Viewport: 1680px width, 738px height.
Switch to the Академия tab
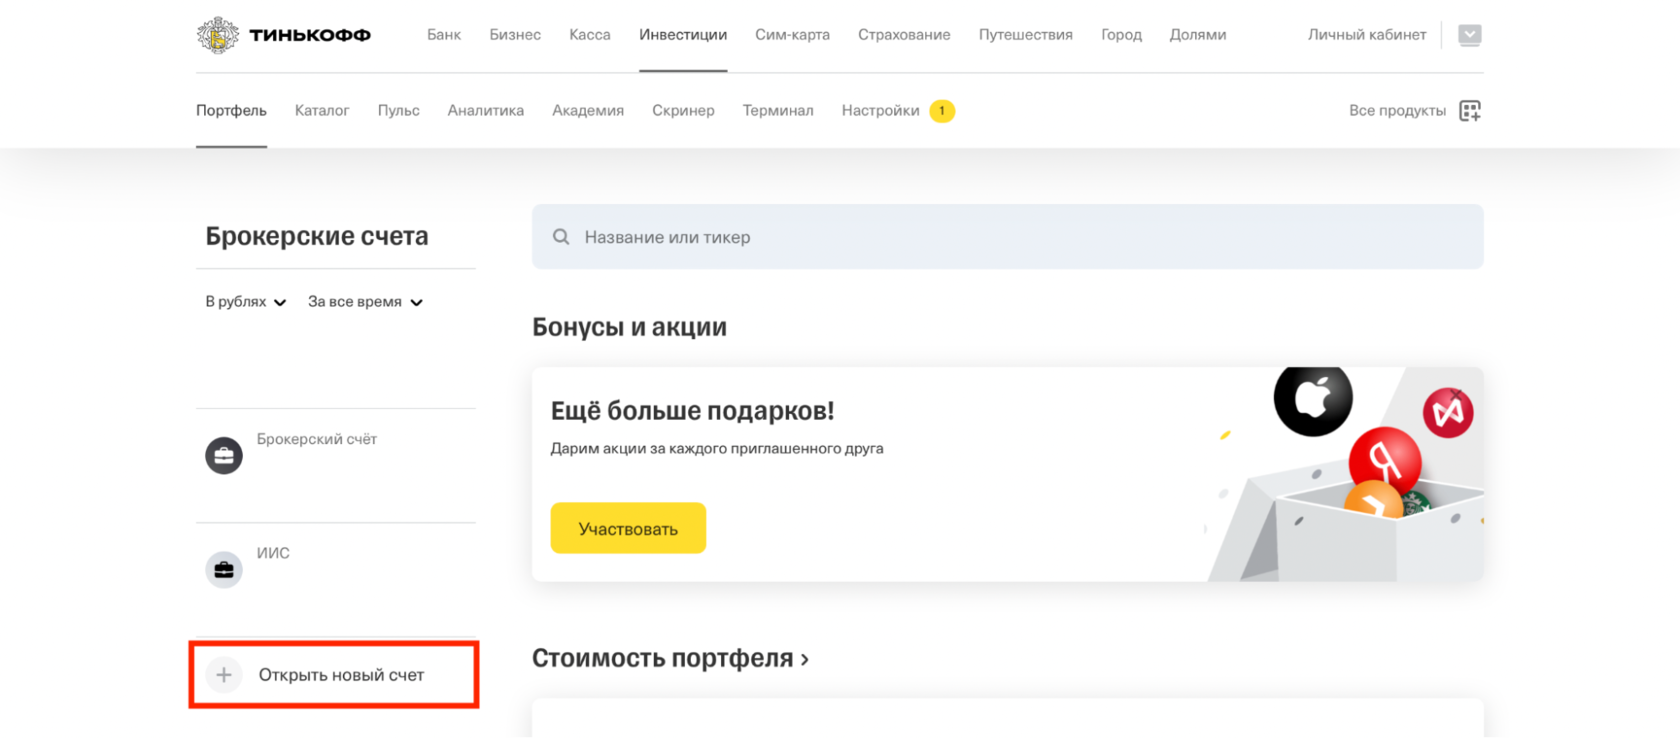click(588, 111)
